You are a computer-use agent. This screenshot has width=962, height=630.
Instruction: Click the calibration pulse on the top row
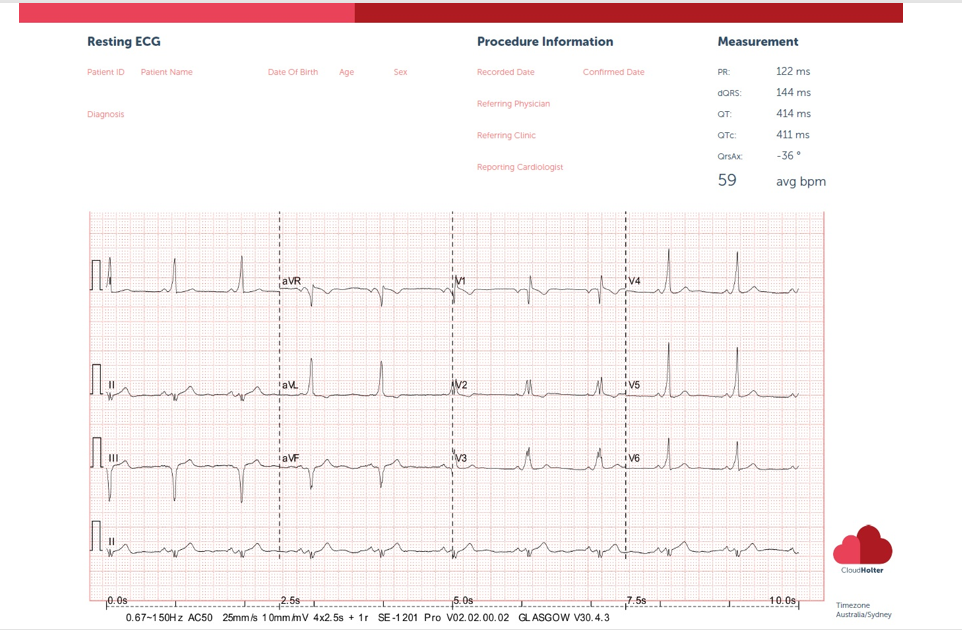[x=97, y=275]
